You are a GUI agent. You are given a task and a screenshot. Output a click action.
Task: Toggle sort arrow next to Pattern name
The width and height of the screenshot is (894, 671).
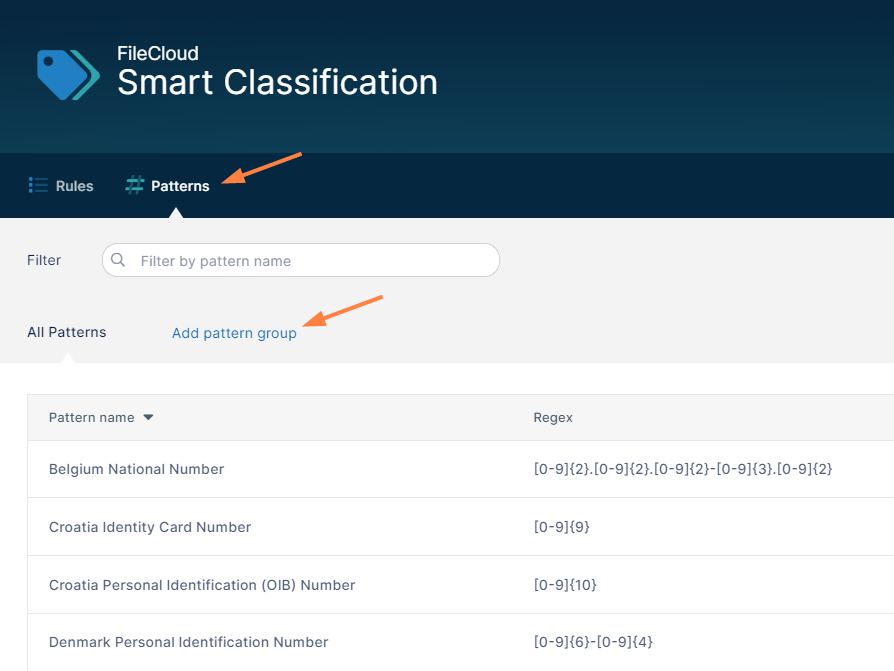click(148, 417)
